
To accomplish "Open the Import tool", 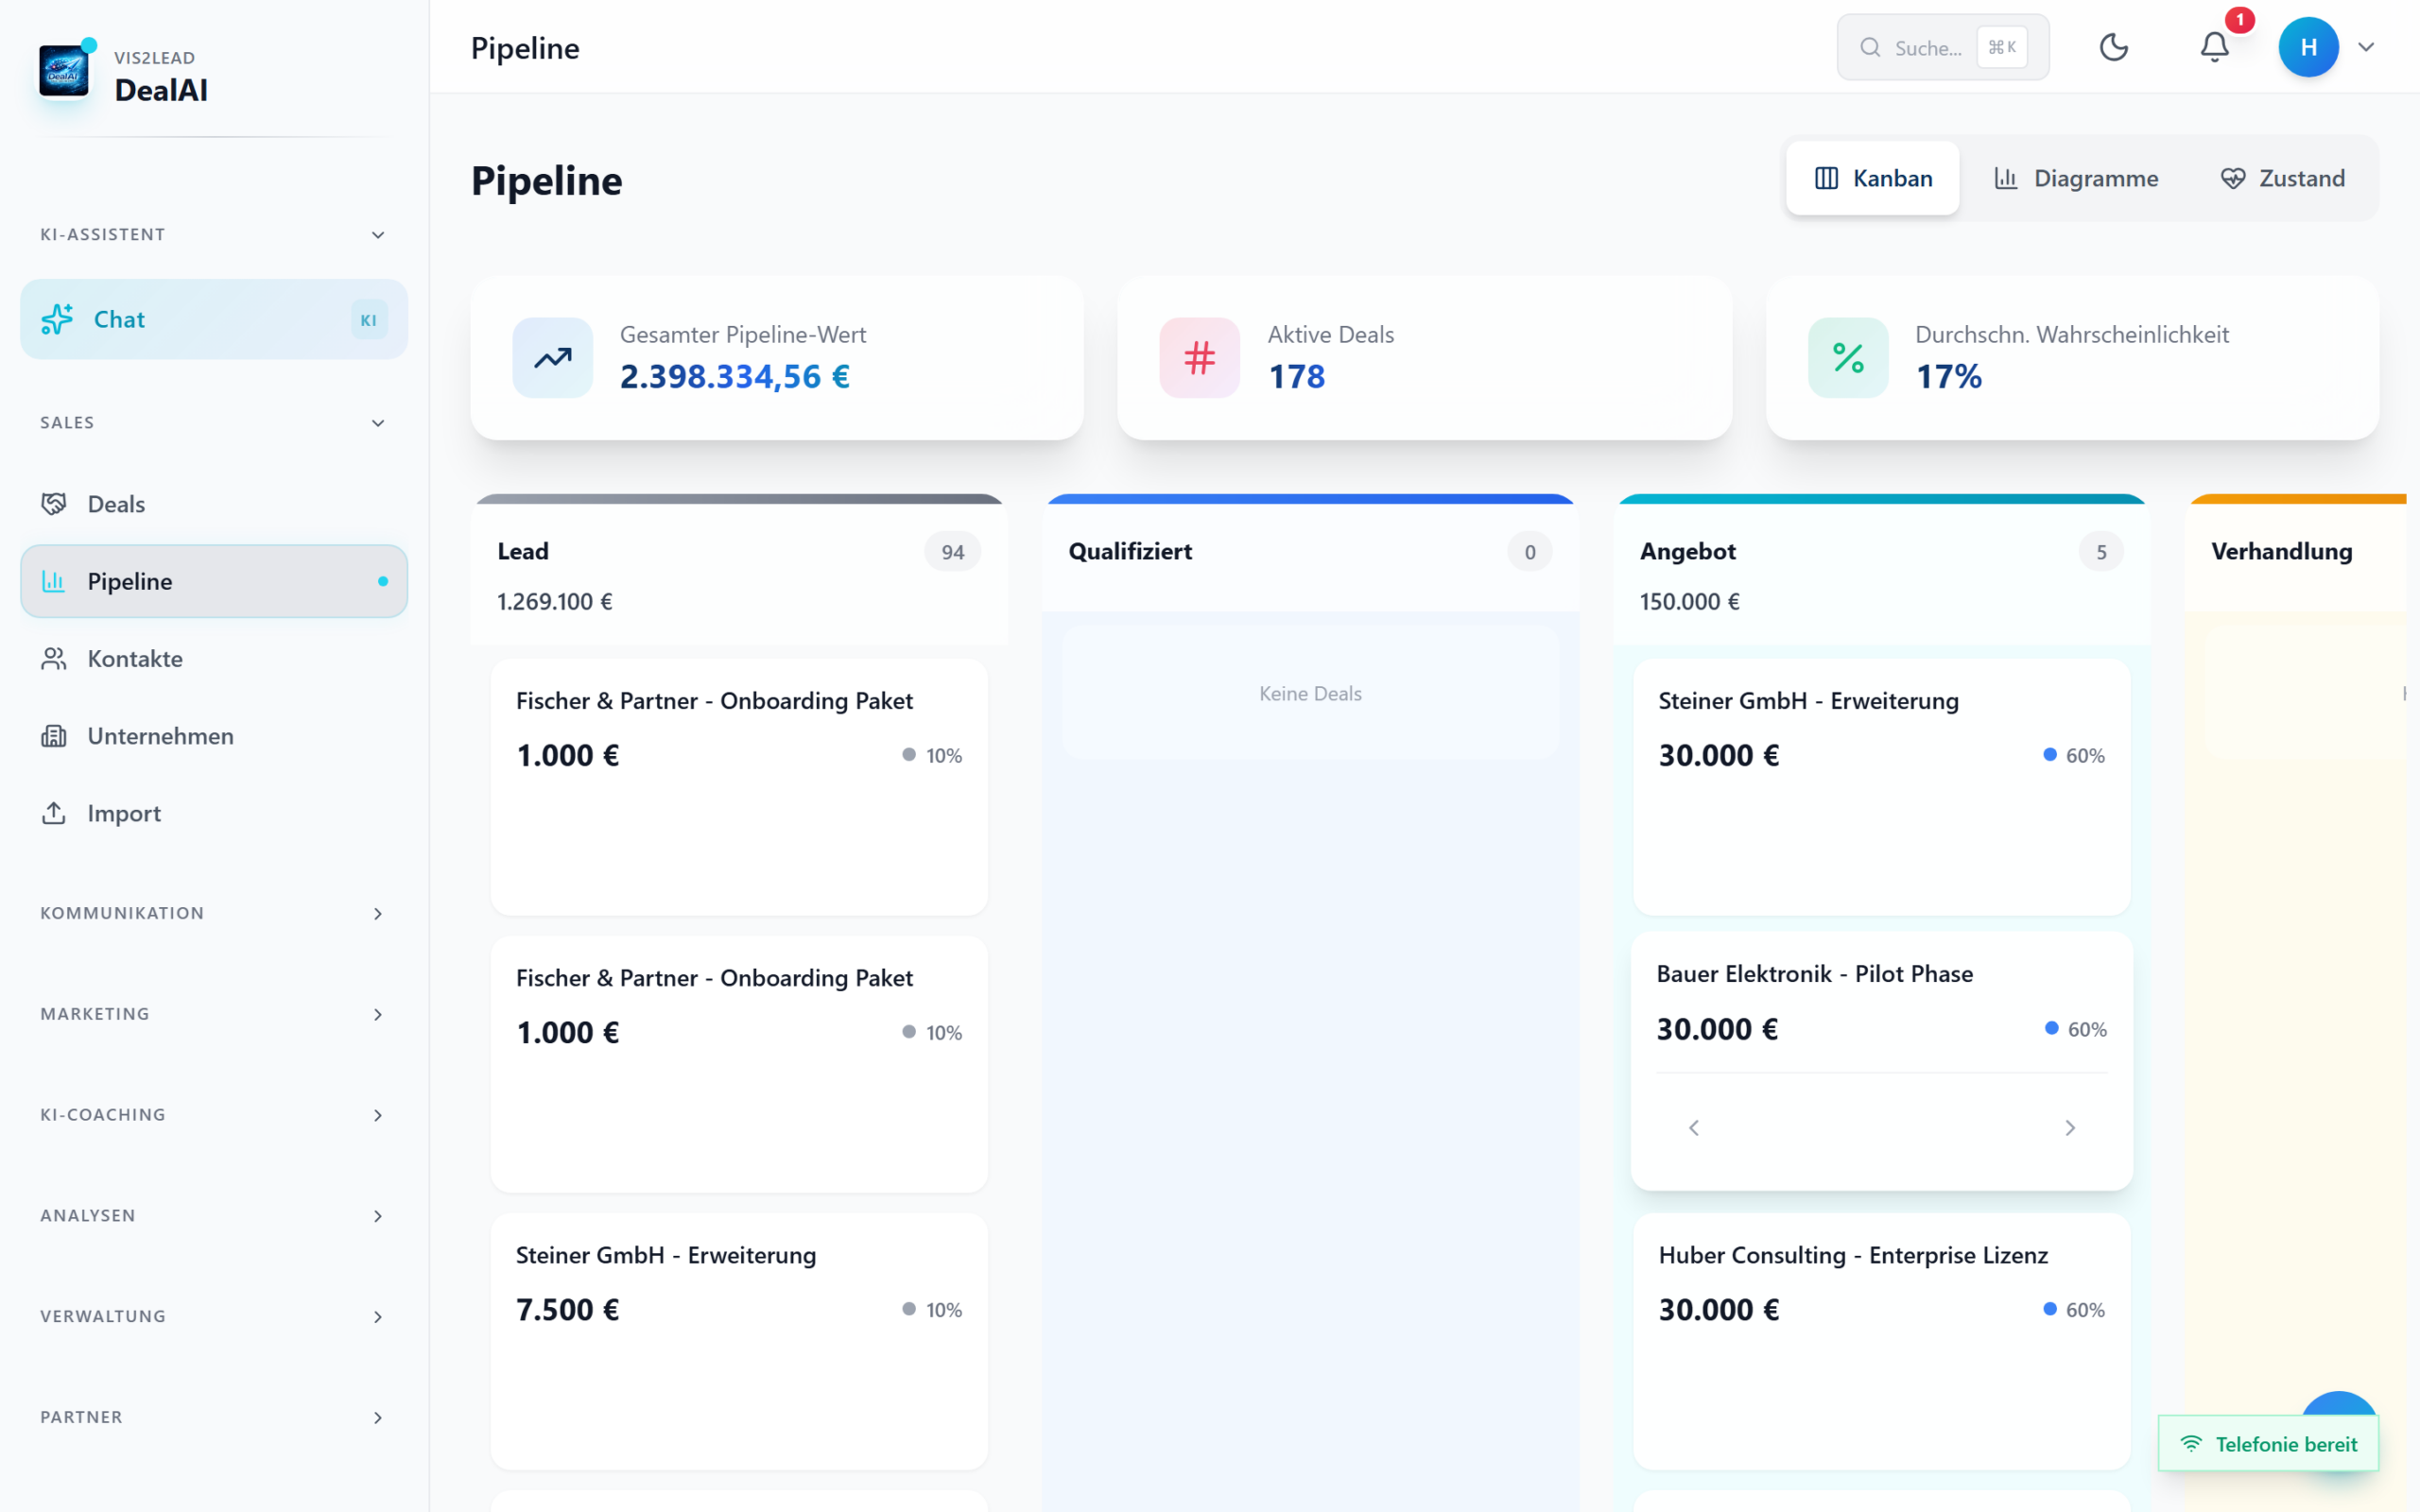I will coord(123,813).
